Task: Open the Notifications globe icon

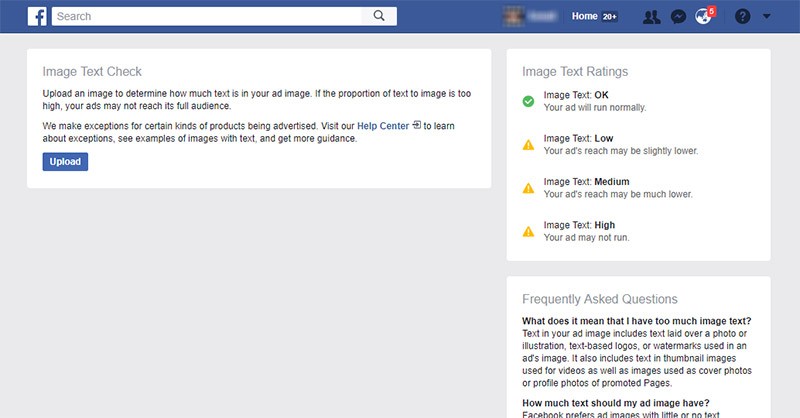Action: 703,17
